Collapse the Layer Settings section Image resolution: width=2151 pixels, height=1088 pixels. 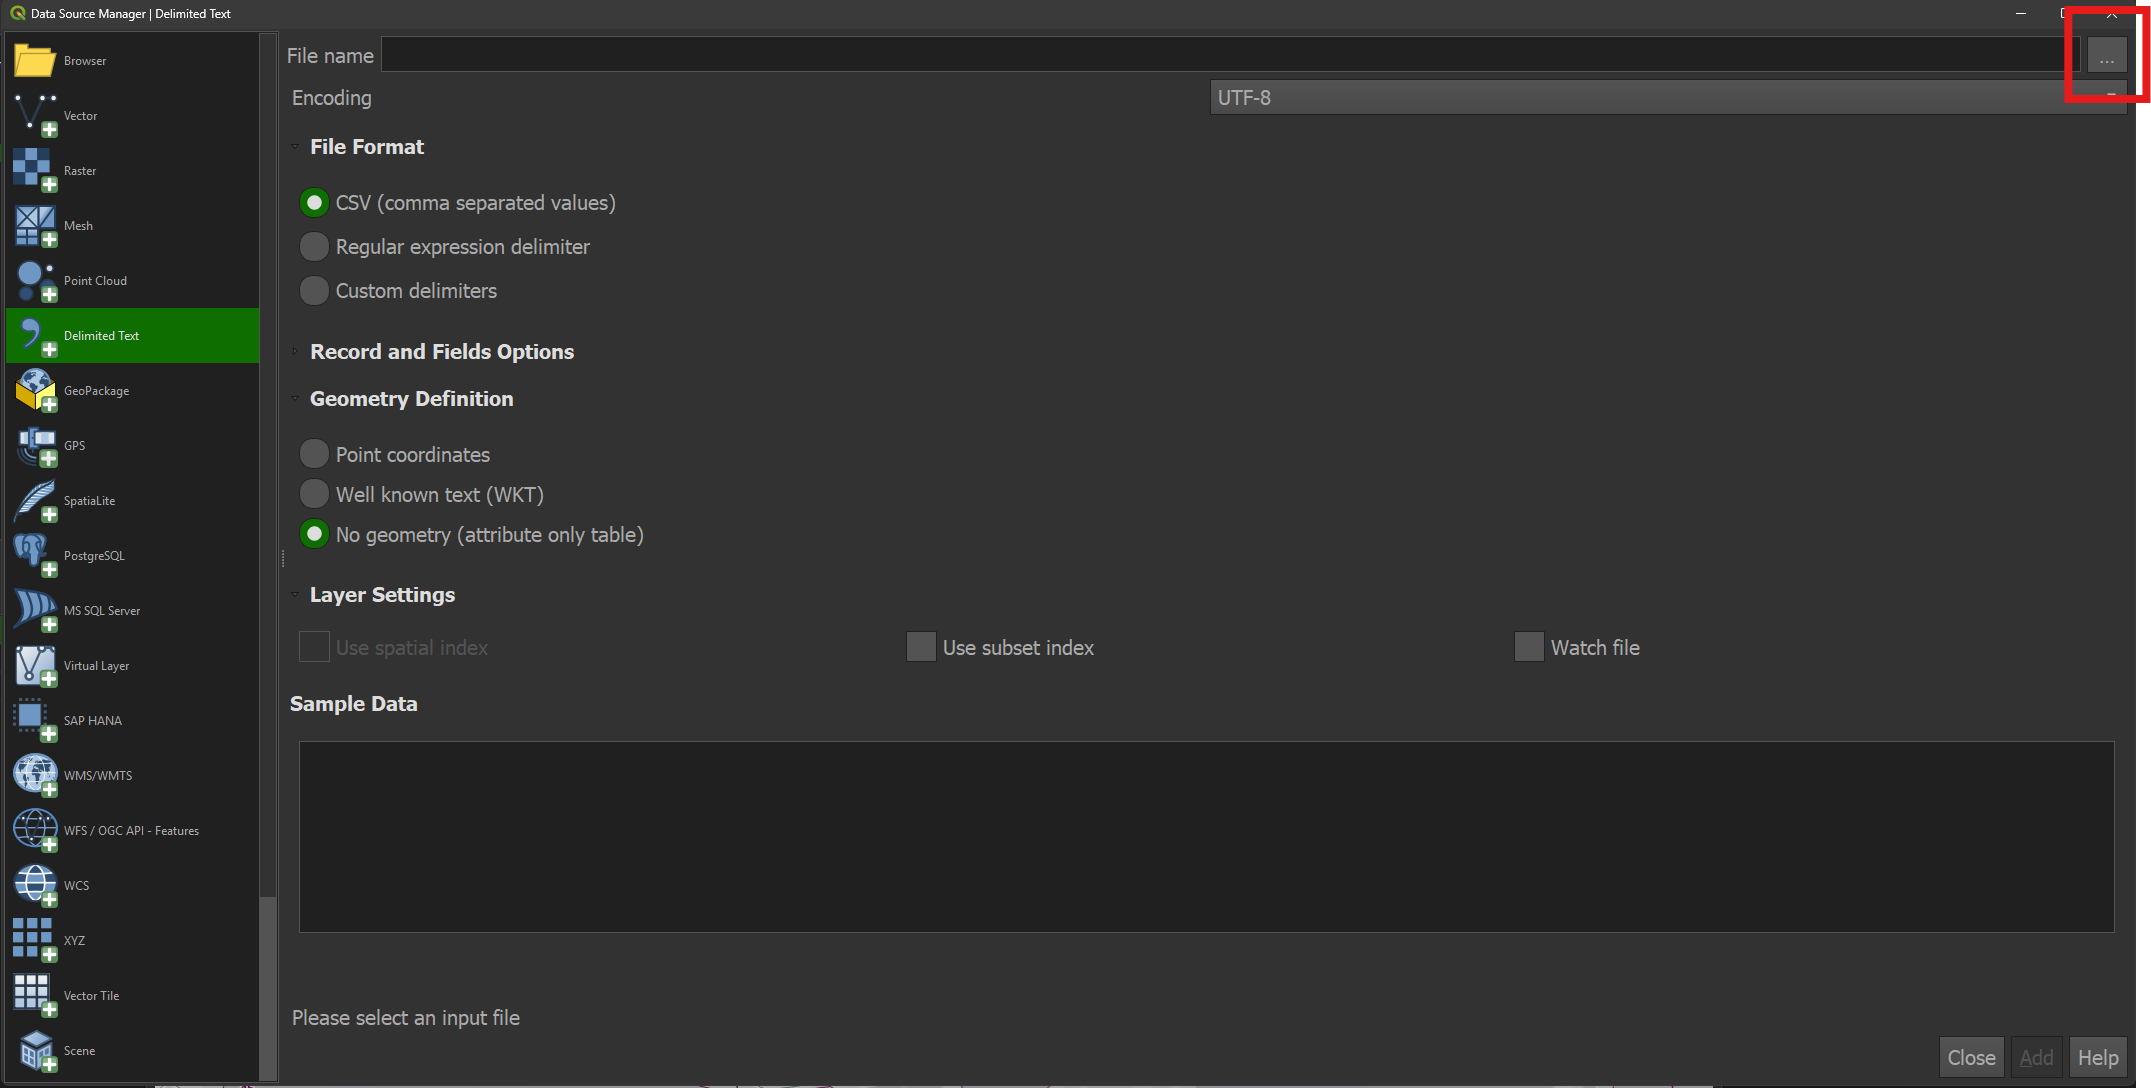(295, 595)
